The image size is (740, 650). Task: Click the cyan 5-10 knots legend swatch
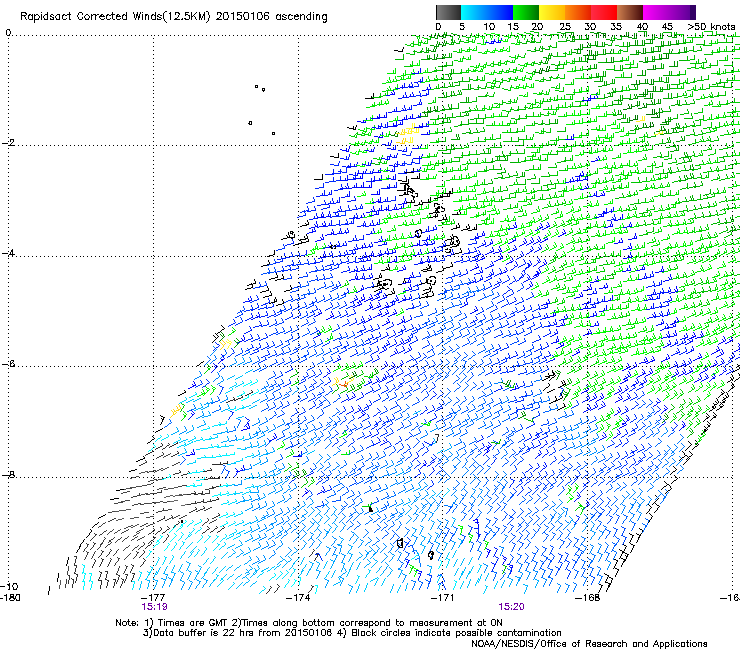coord(474,12)
